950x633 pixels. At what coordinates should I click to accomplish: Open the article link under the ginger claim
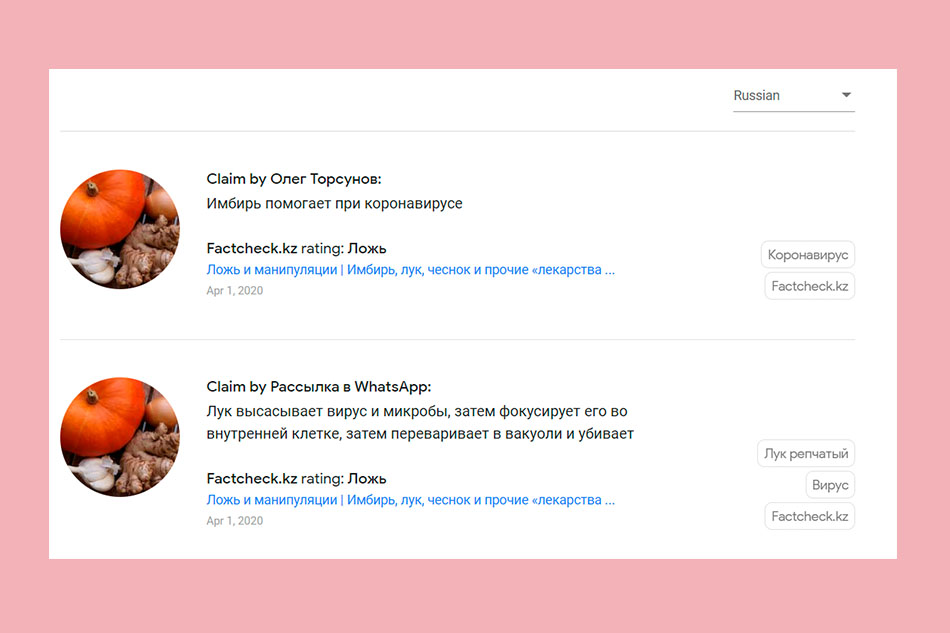[x=410, y=270]
